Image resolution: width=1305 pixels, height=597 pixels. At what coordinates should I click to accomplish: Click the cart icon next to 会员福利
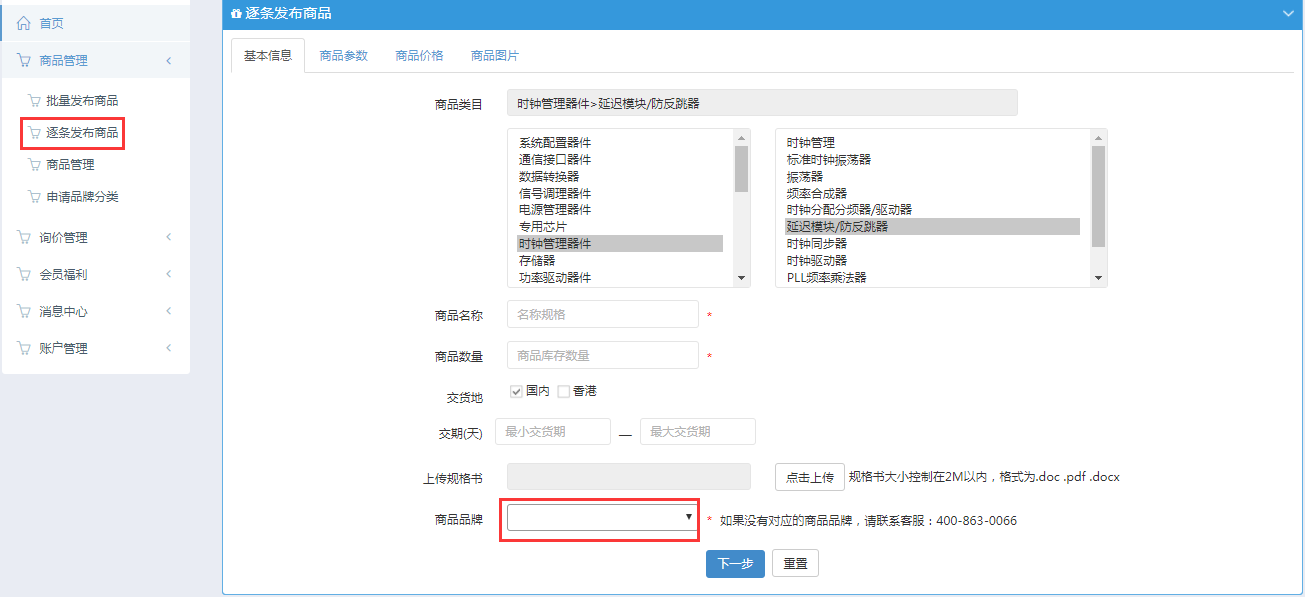pyautogui.click(x=23, y=275)
